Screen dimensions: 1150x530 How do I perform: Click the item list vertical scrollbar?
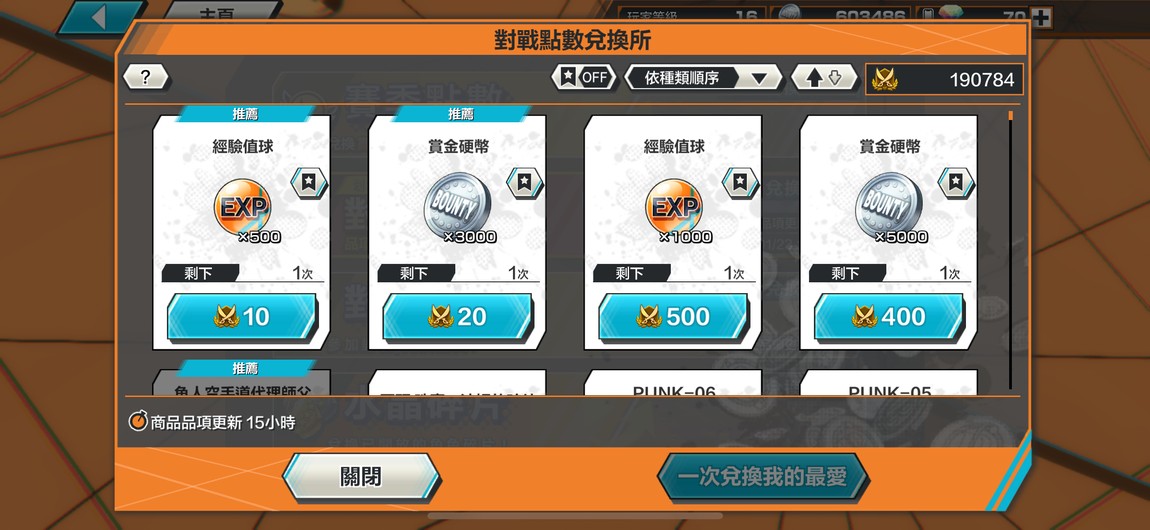pos(1011,249)
